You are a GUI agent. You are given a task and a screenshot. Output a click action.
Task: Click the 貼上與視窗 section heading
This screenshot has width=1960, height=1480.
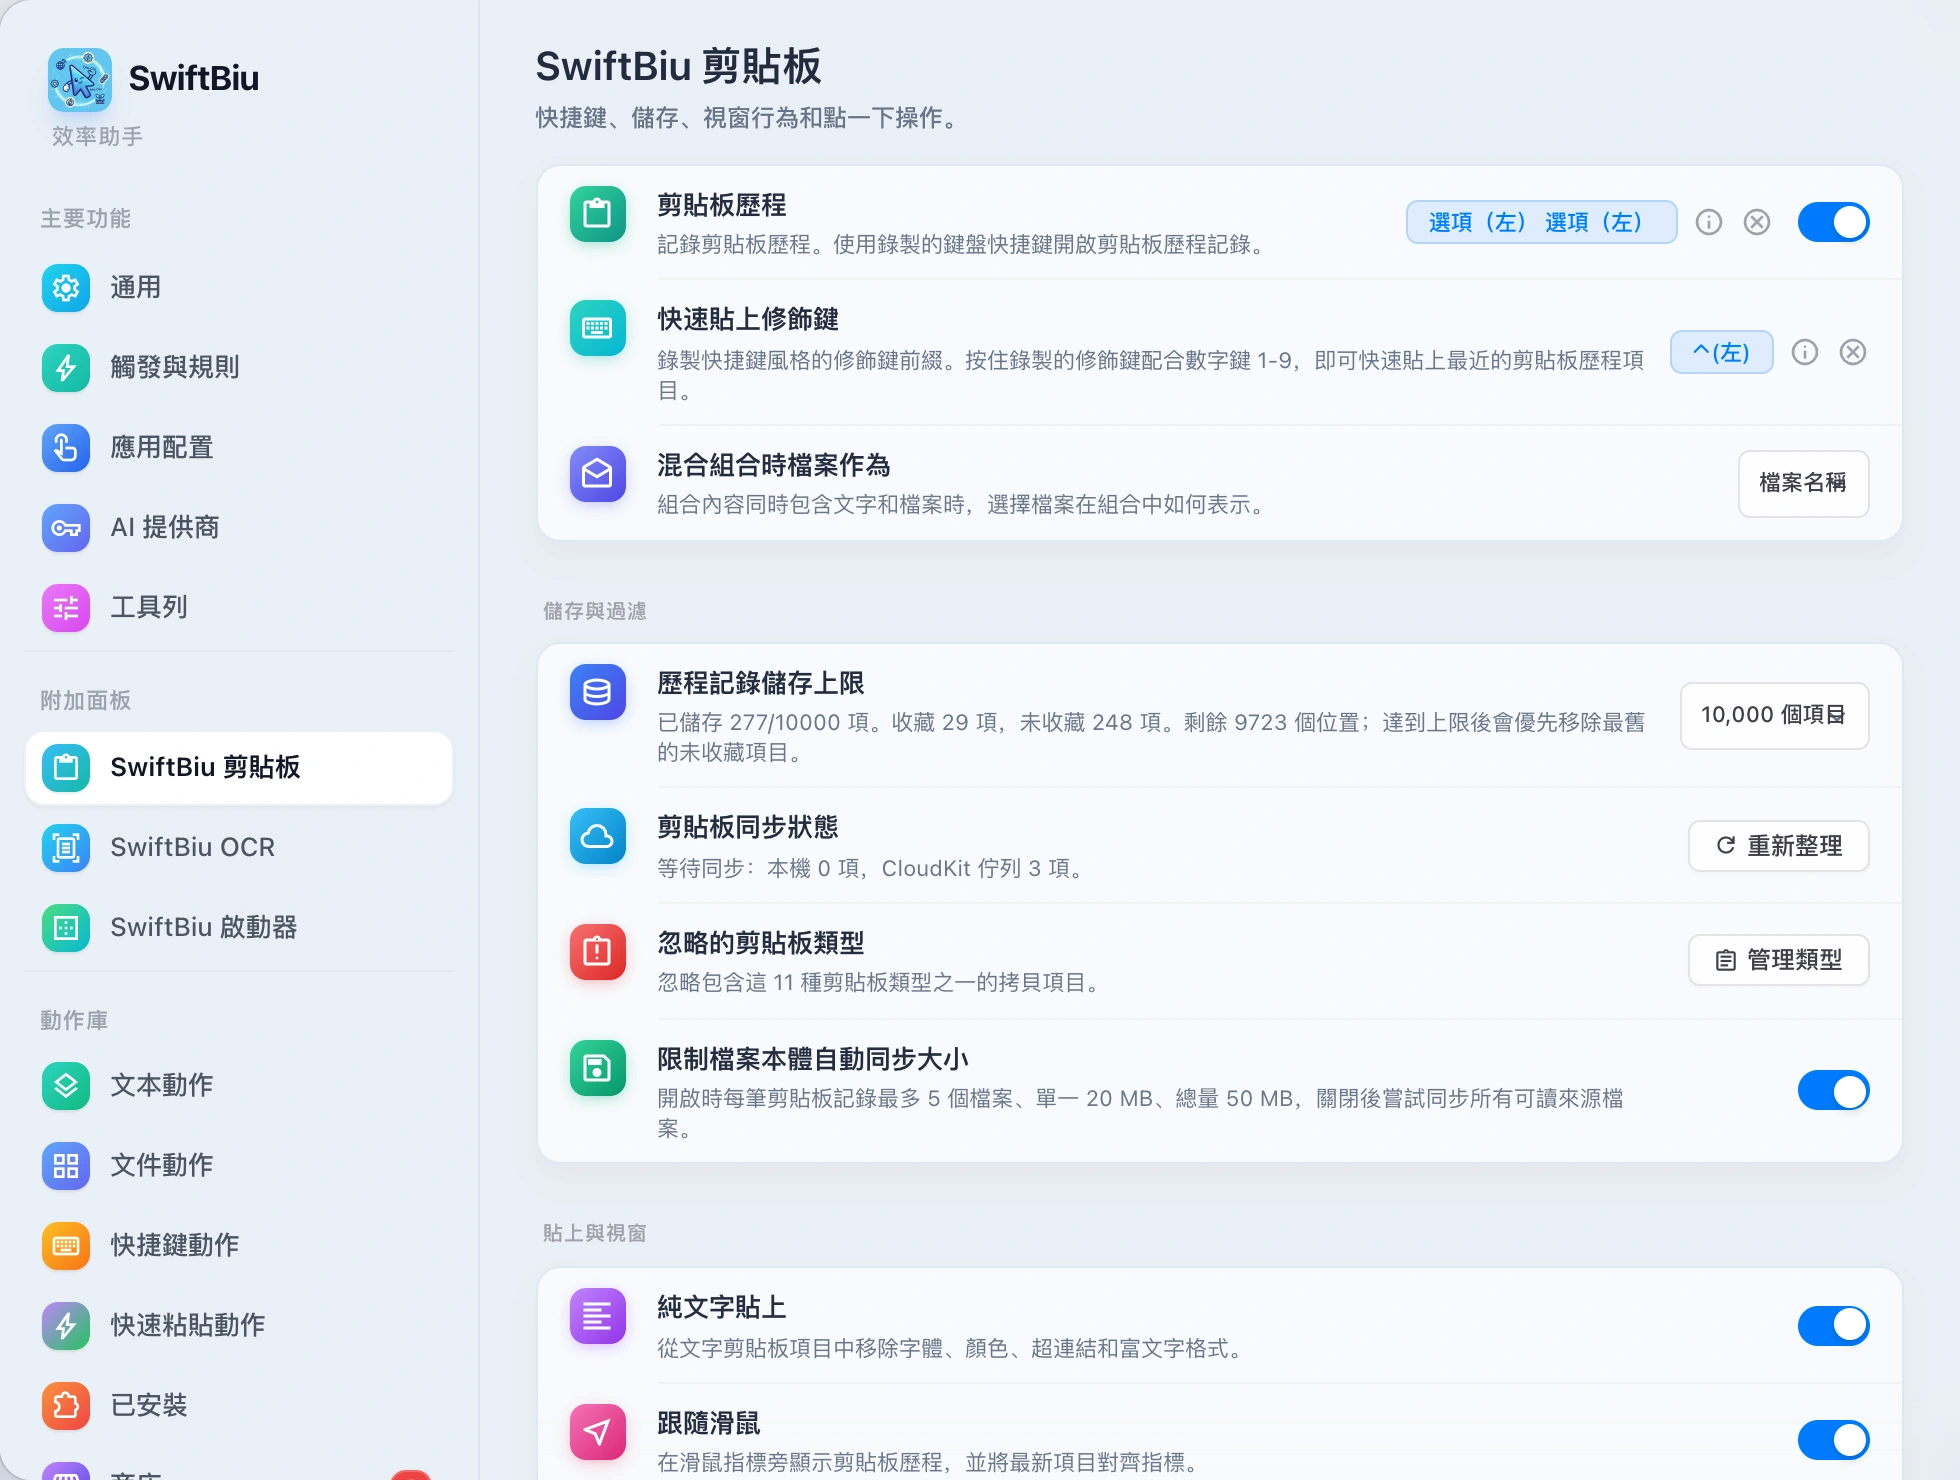pyautogui.click(x=594, y=1233)
